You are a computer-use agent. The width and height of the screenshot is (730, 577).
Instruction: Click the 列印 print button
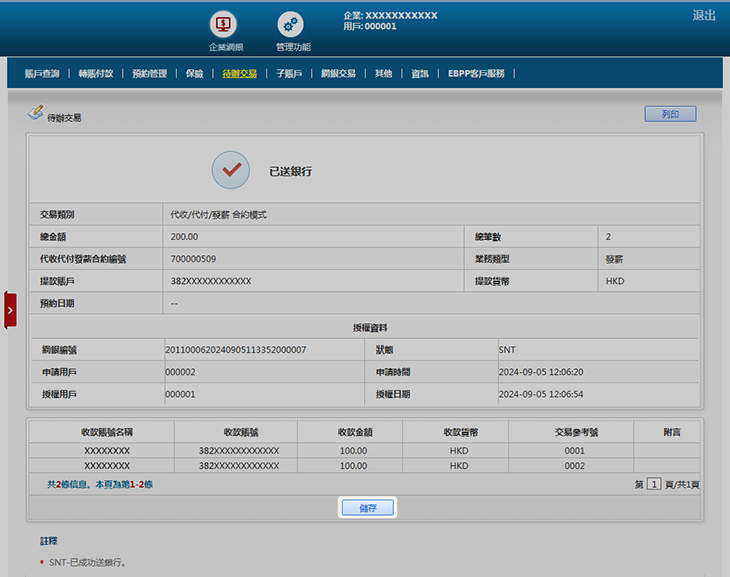(x=669, y=114)
